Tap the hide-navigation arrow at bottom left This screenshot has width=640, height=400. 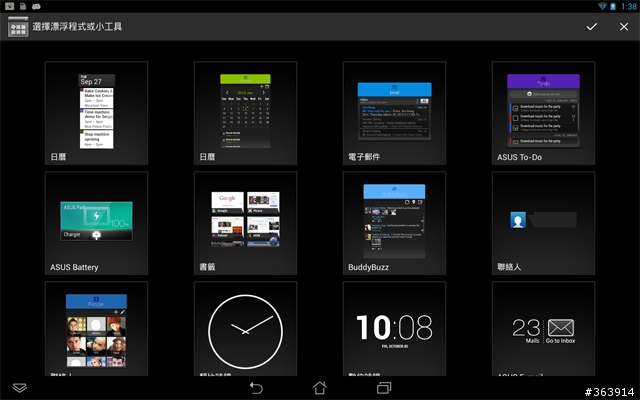[20, 387]
